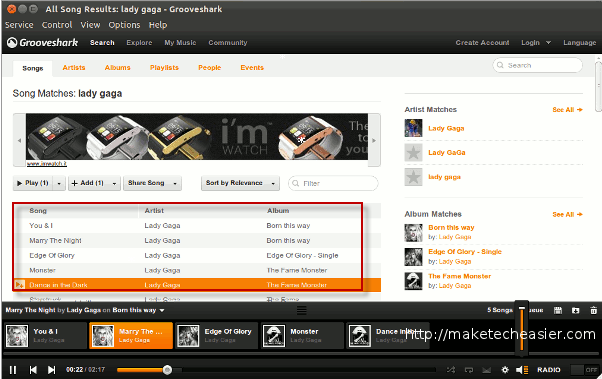Select You & I in the queue
This screenshot has width=602, height=379.
45,335
